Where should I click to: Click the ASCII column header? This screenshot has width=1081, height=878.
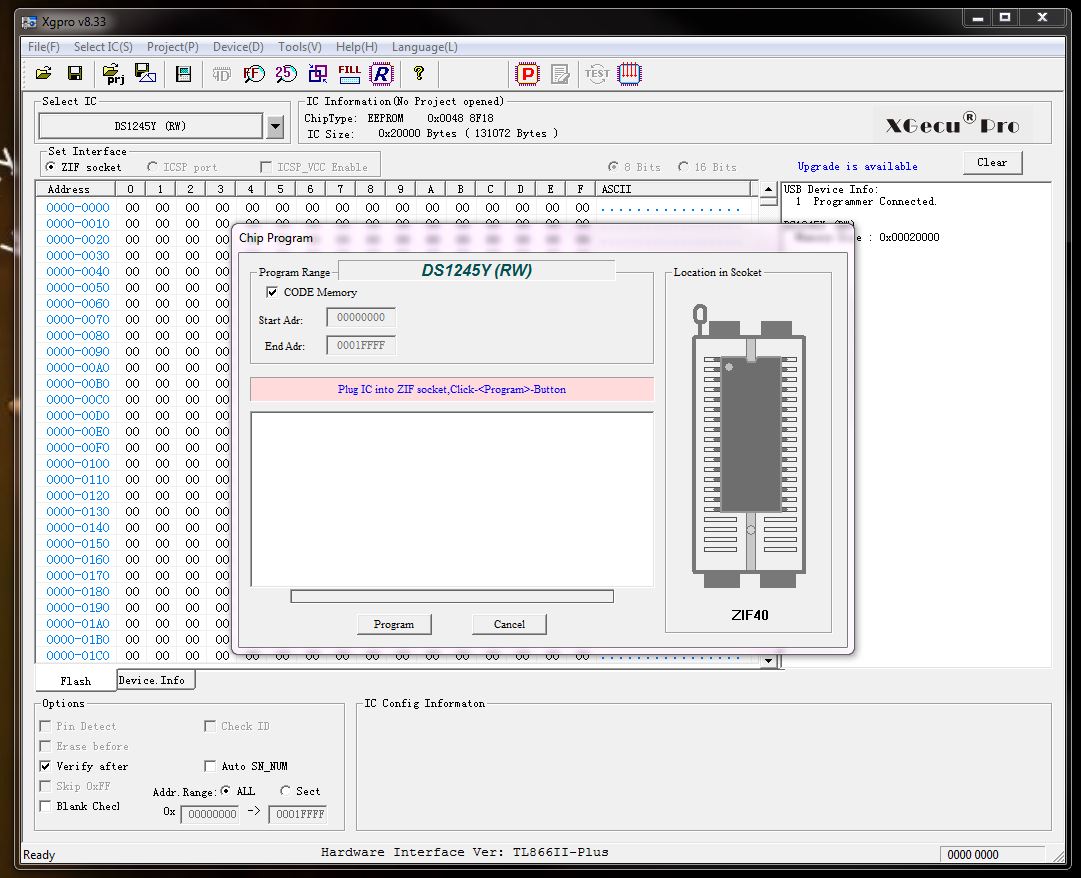[x=673, y=189]
